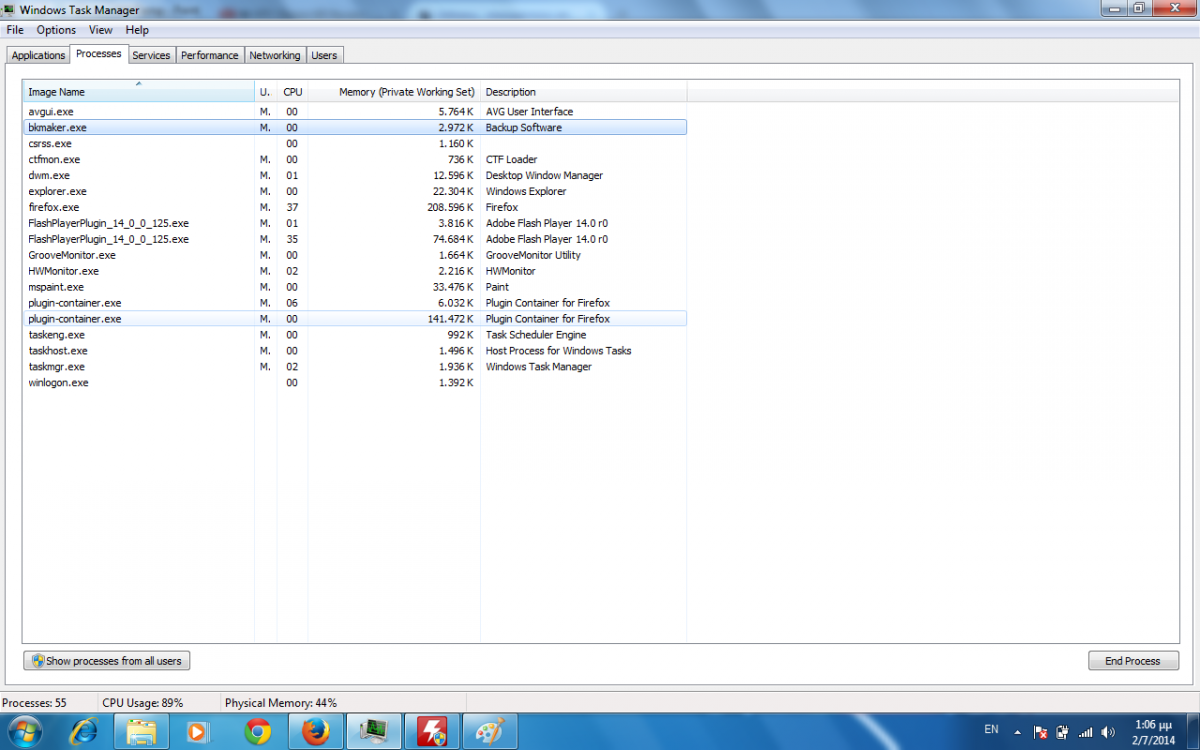Select the explorer.exe process

(355, 192)
